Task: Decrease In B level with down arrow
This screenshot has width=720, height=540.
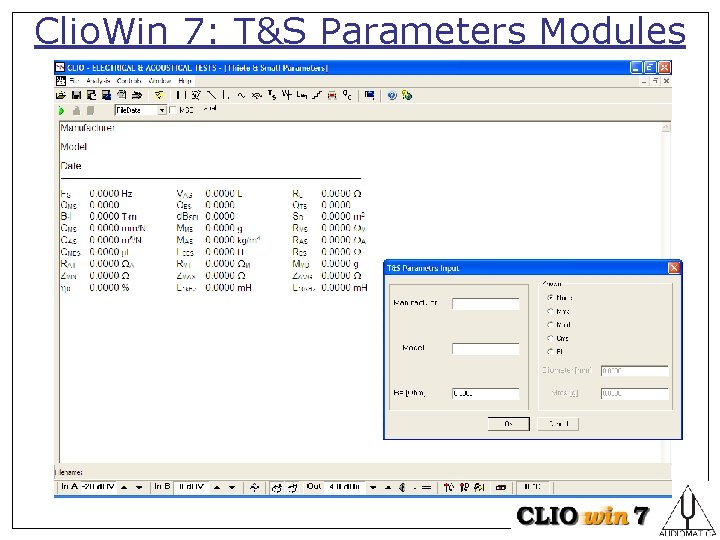Action: click(232, 488)
